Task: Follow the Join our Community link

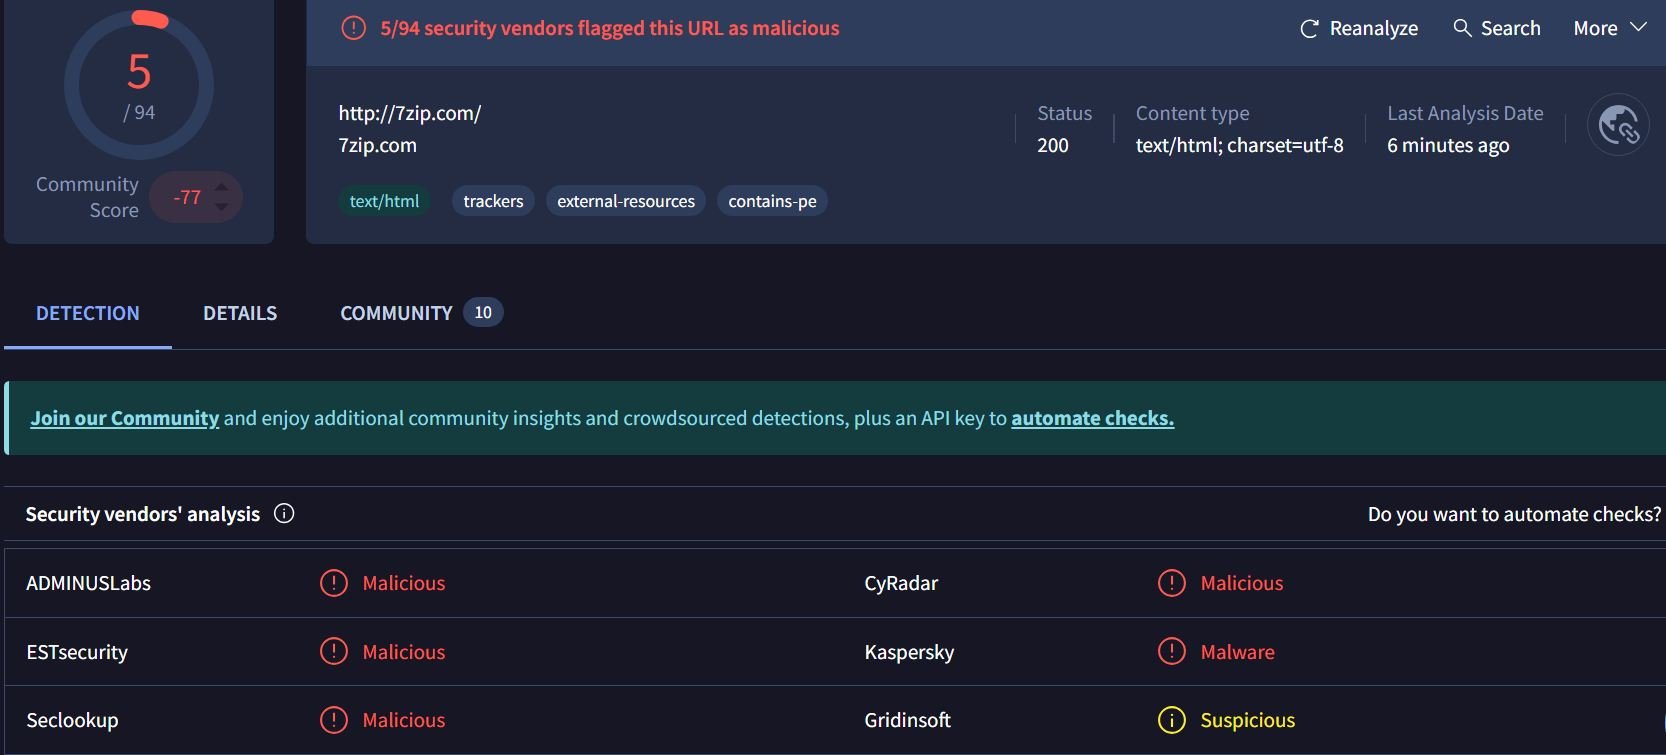Action: 125,418
